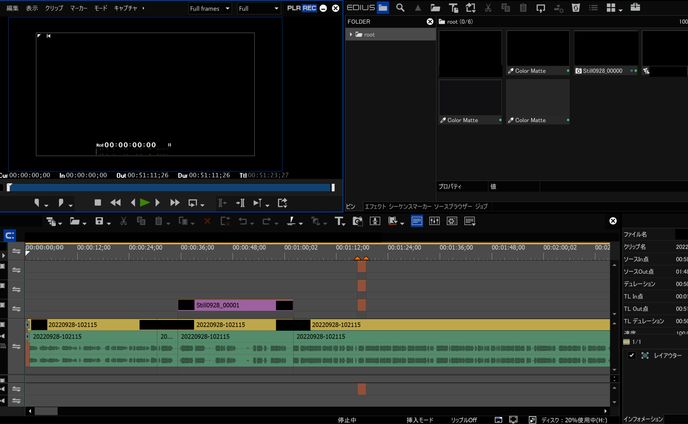Switch to the ソースブラウザー tab
688x424 pixels.
453,206
